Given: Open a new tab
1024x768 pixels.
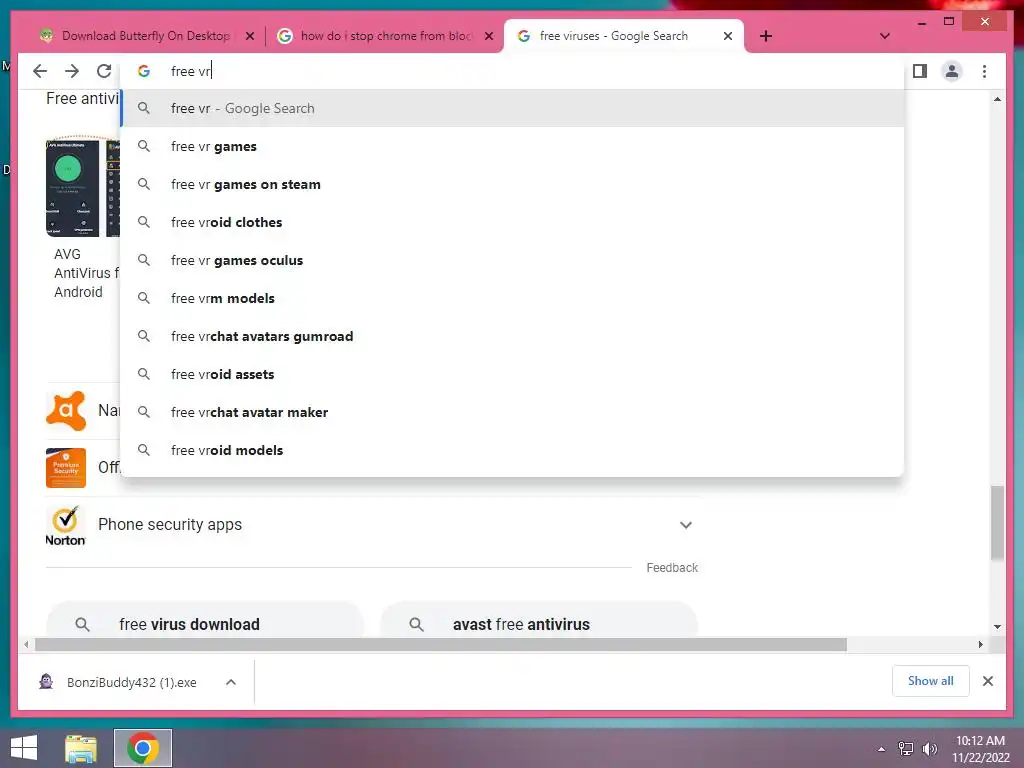Looking at the screenshot, I should click(x=766, y=36).
